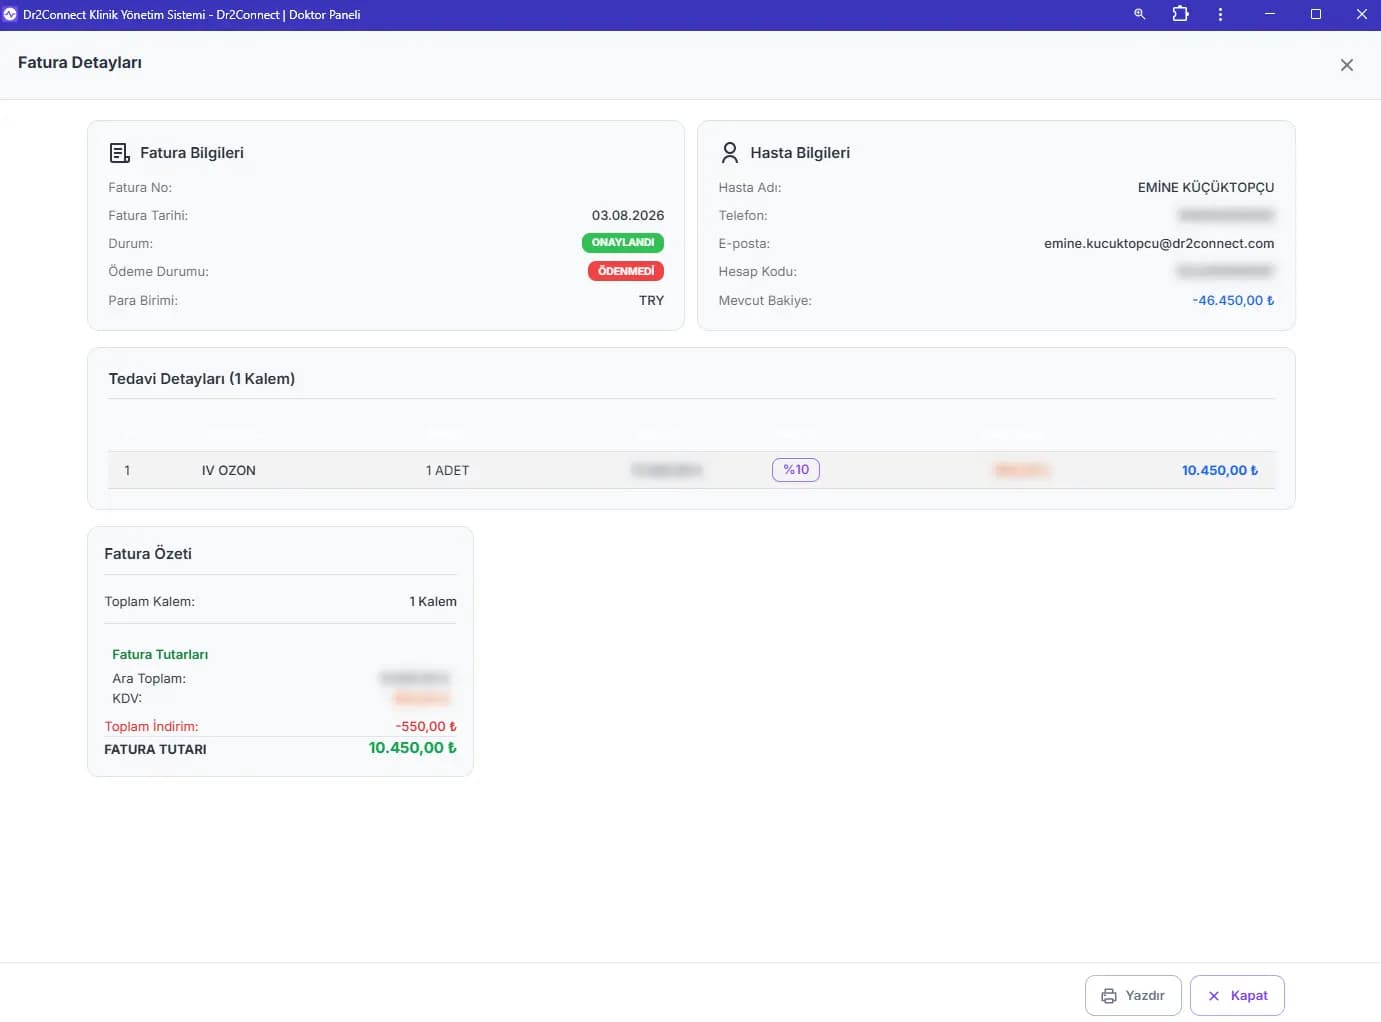This screenshot has height=1022, width=1381.
Task: Maximize the Dr2Connect window
Action: [x=1315, y=14]
